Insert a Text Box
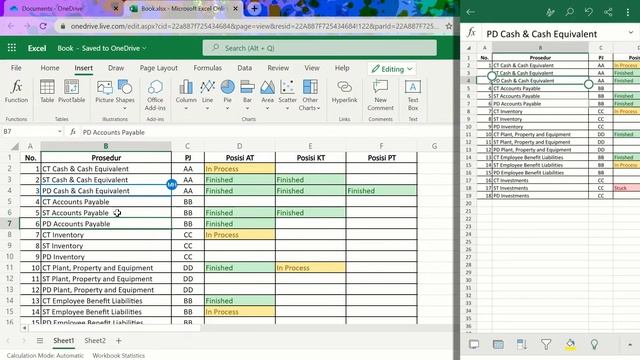The image size is (640, 360). tap(413, 96)
